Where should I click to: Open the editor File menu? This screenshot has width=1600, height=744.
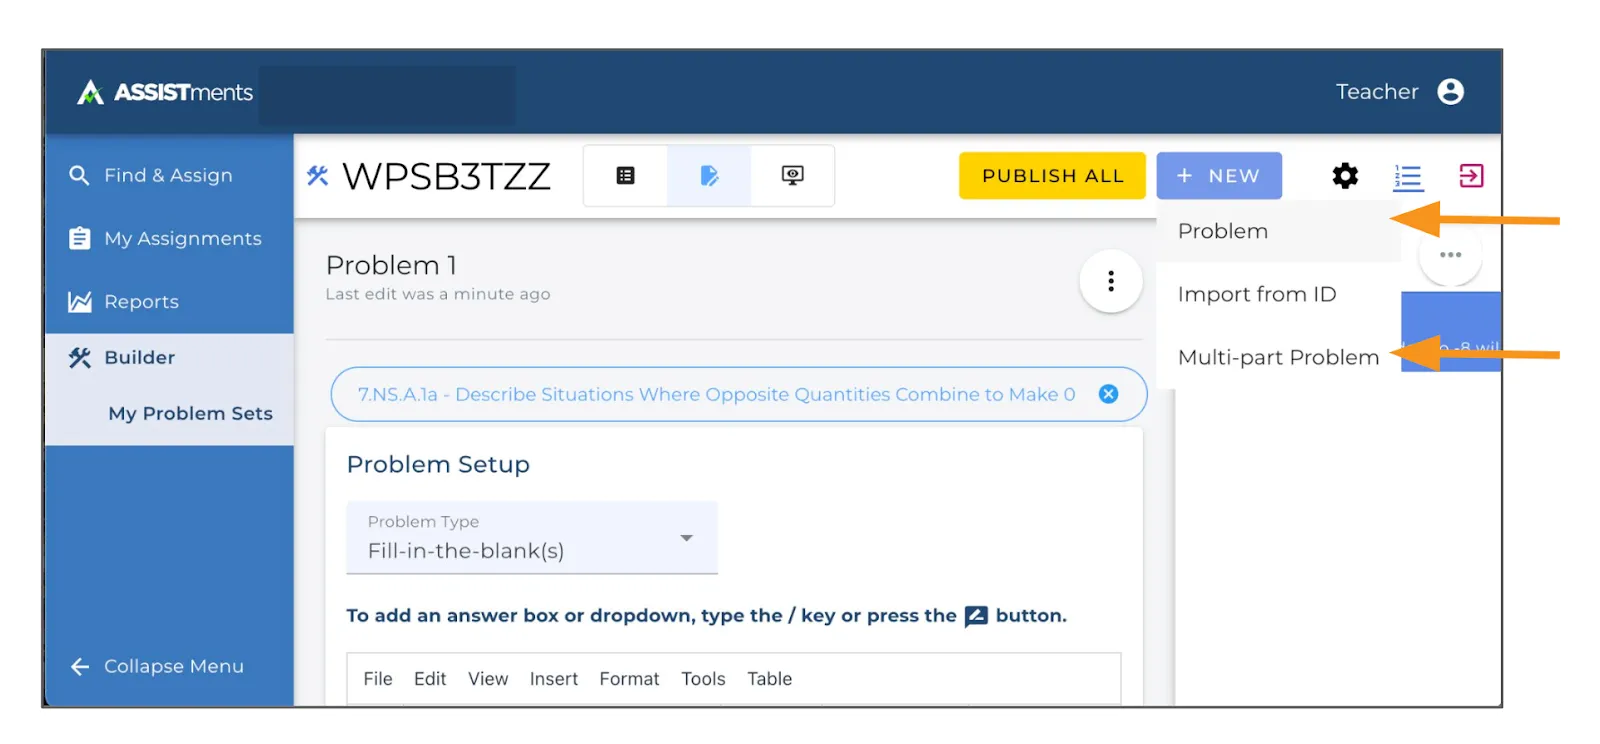[378, 679]
